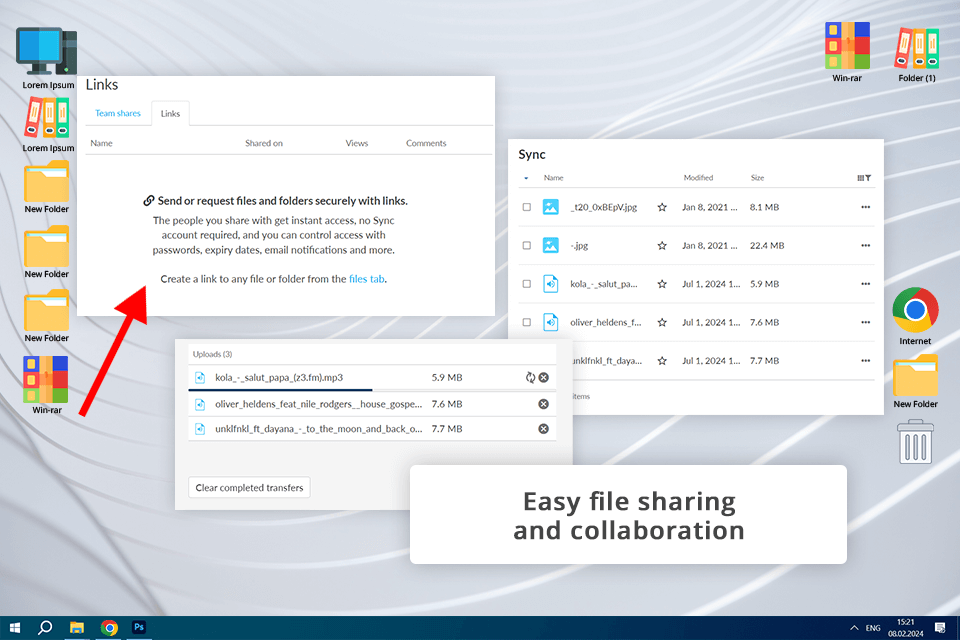
Task: Click the 8.1 MB size value in Sync
Action: click(x=764, y=207)
